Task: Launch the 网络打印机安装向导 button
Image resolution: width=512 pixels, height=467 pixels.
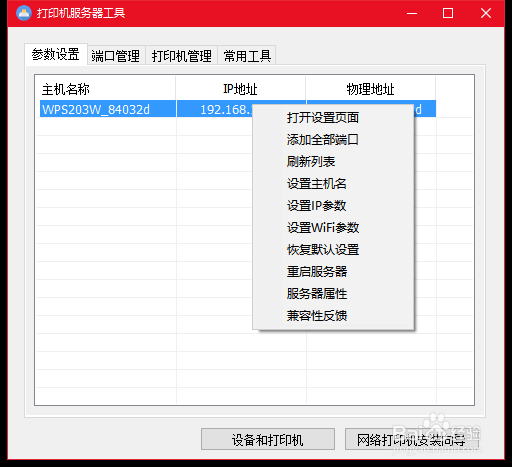Action: point(411,439)
